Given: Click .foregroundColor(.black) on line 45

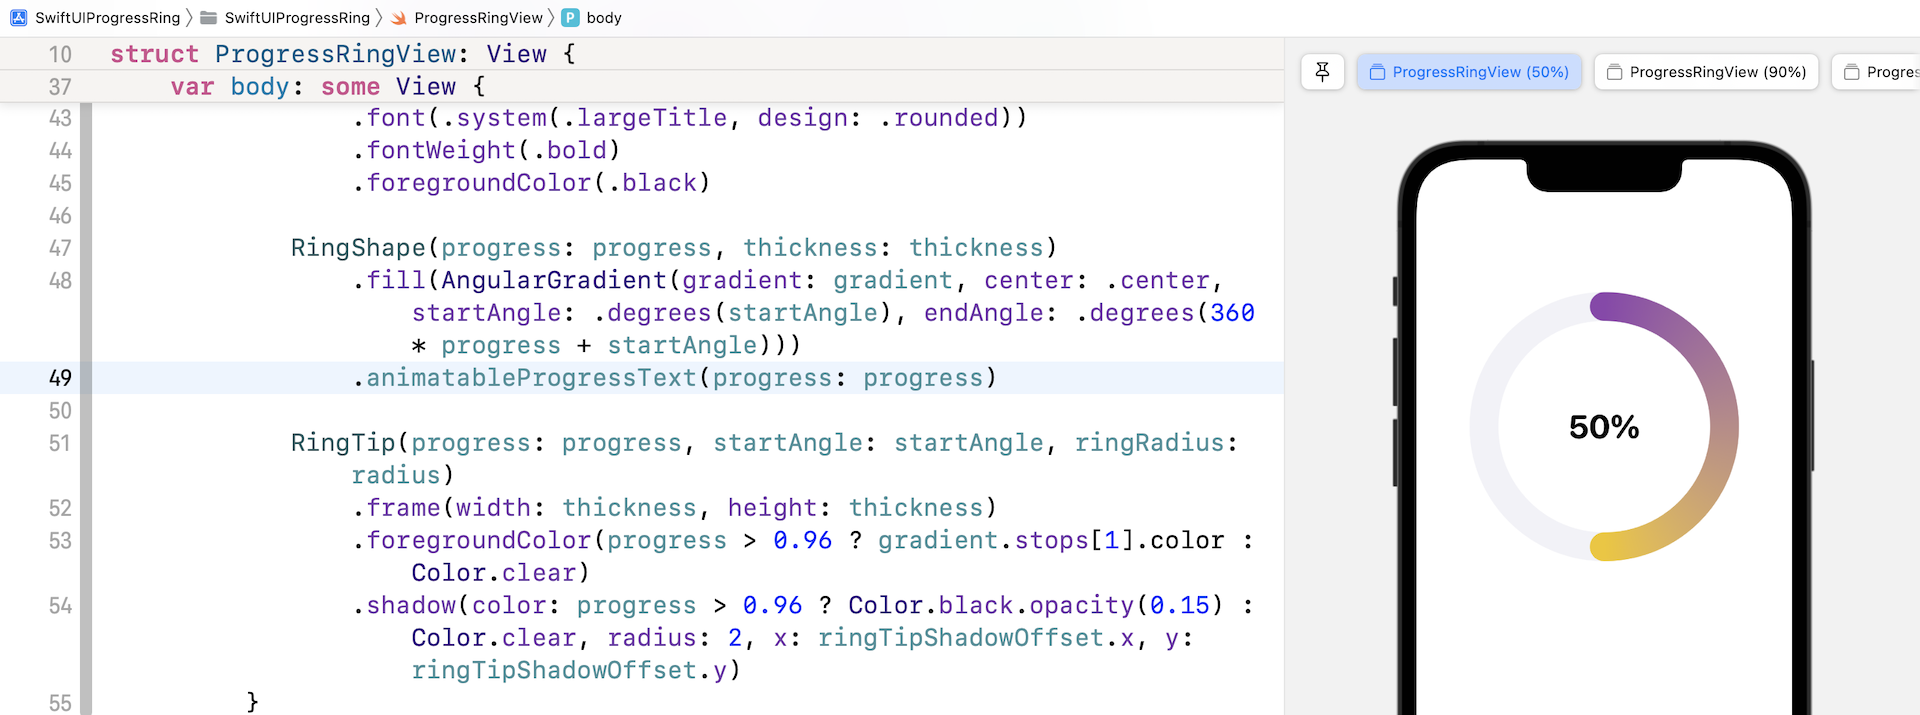Looking at the screenshot, I should click(x=531, y=183).
